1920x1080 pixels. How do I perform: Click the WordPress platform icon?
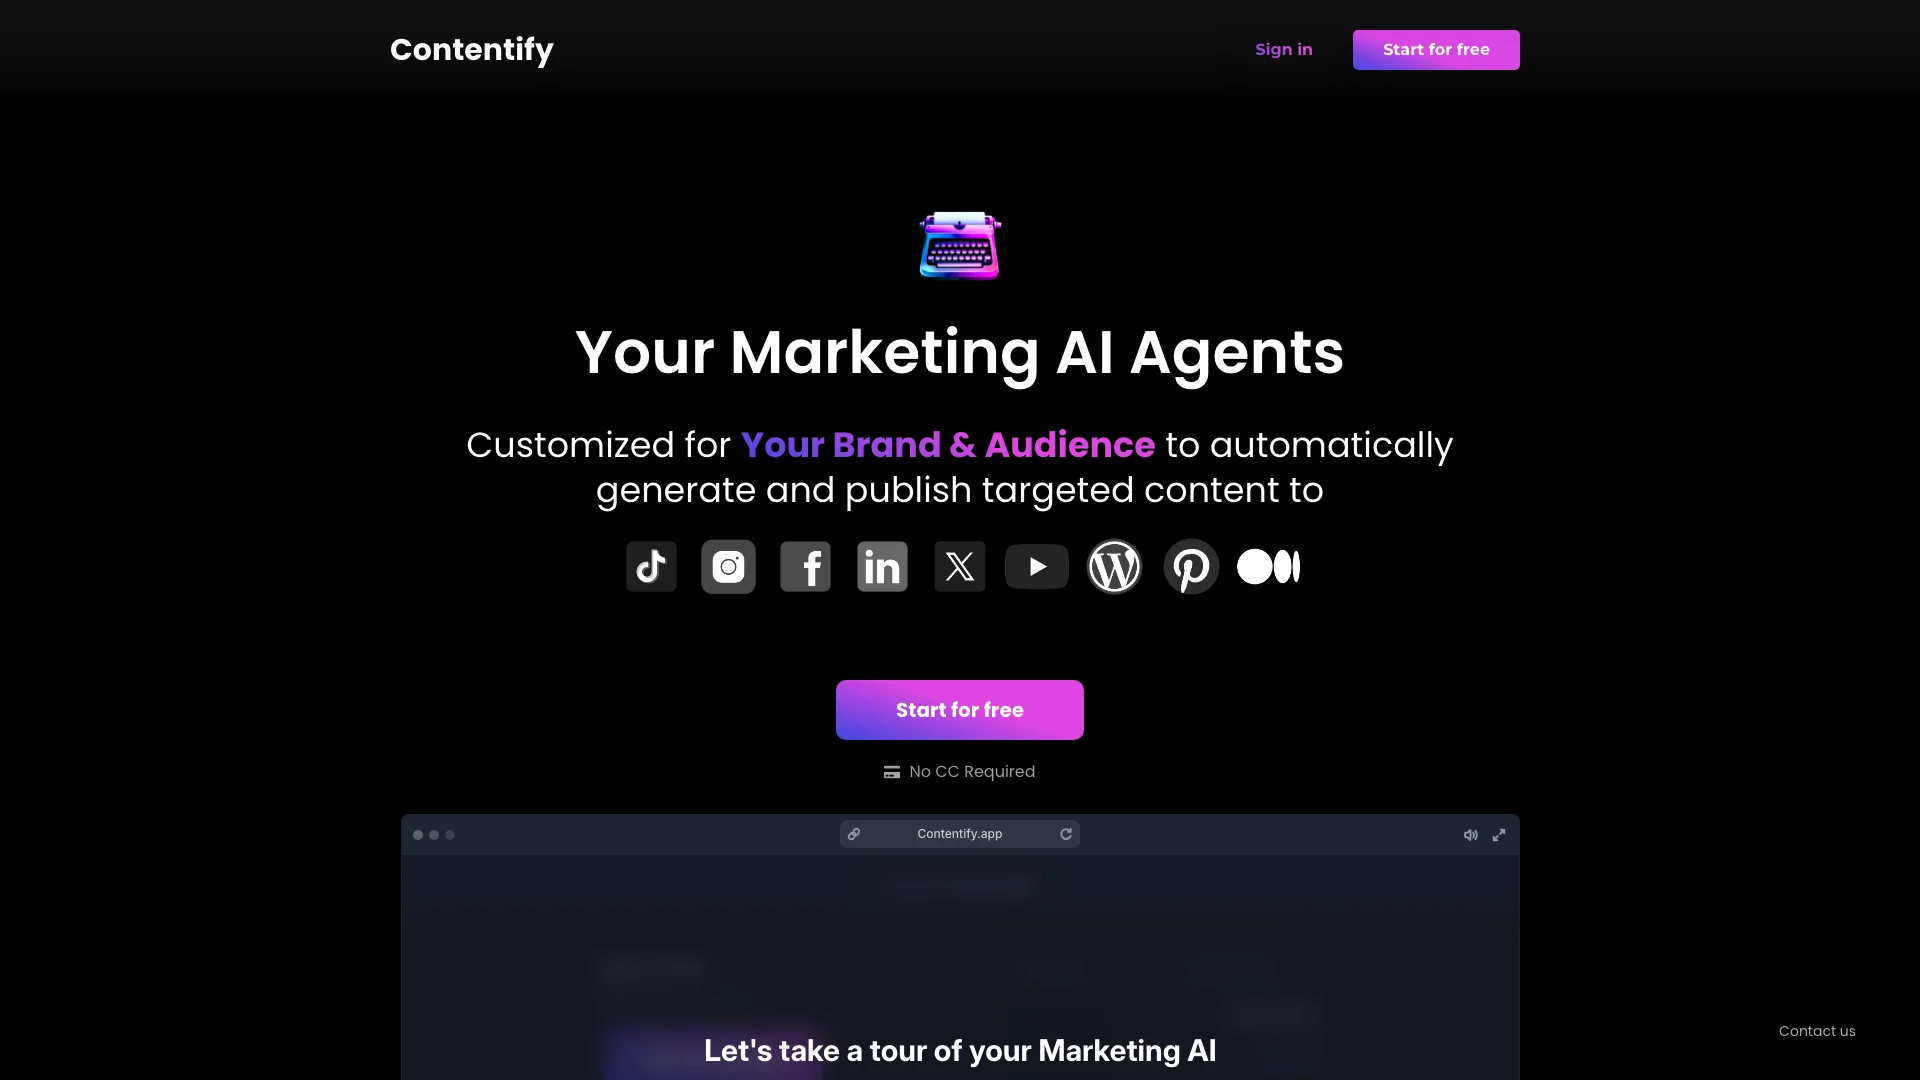[1114, 567]
